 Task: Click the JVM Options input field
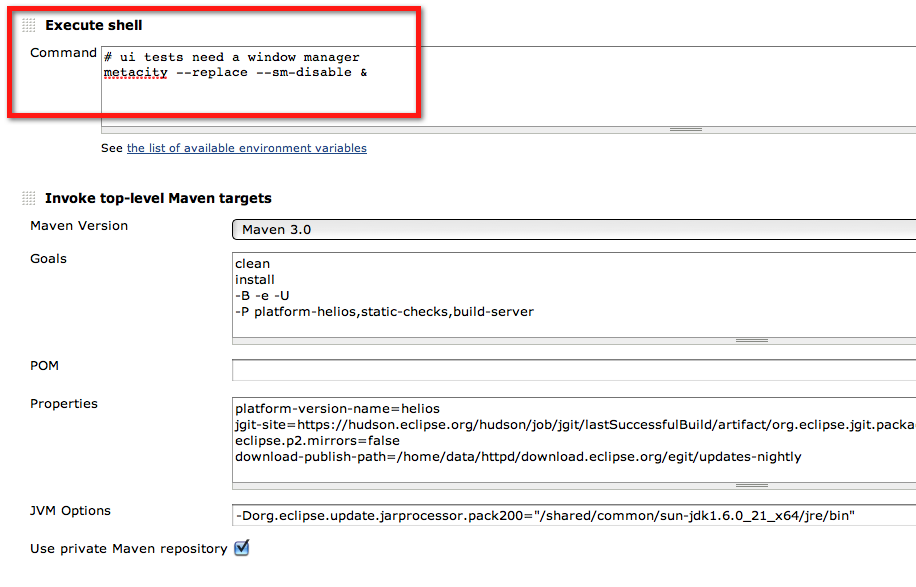point(574,515)
